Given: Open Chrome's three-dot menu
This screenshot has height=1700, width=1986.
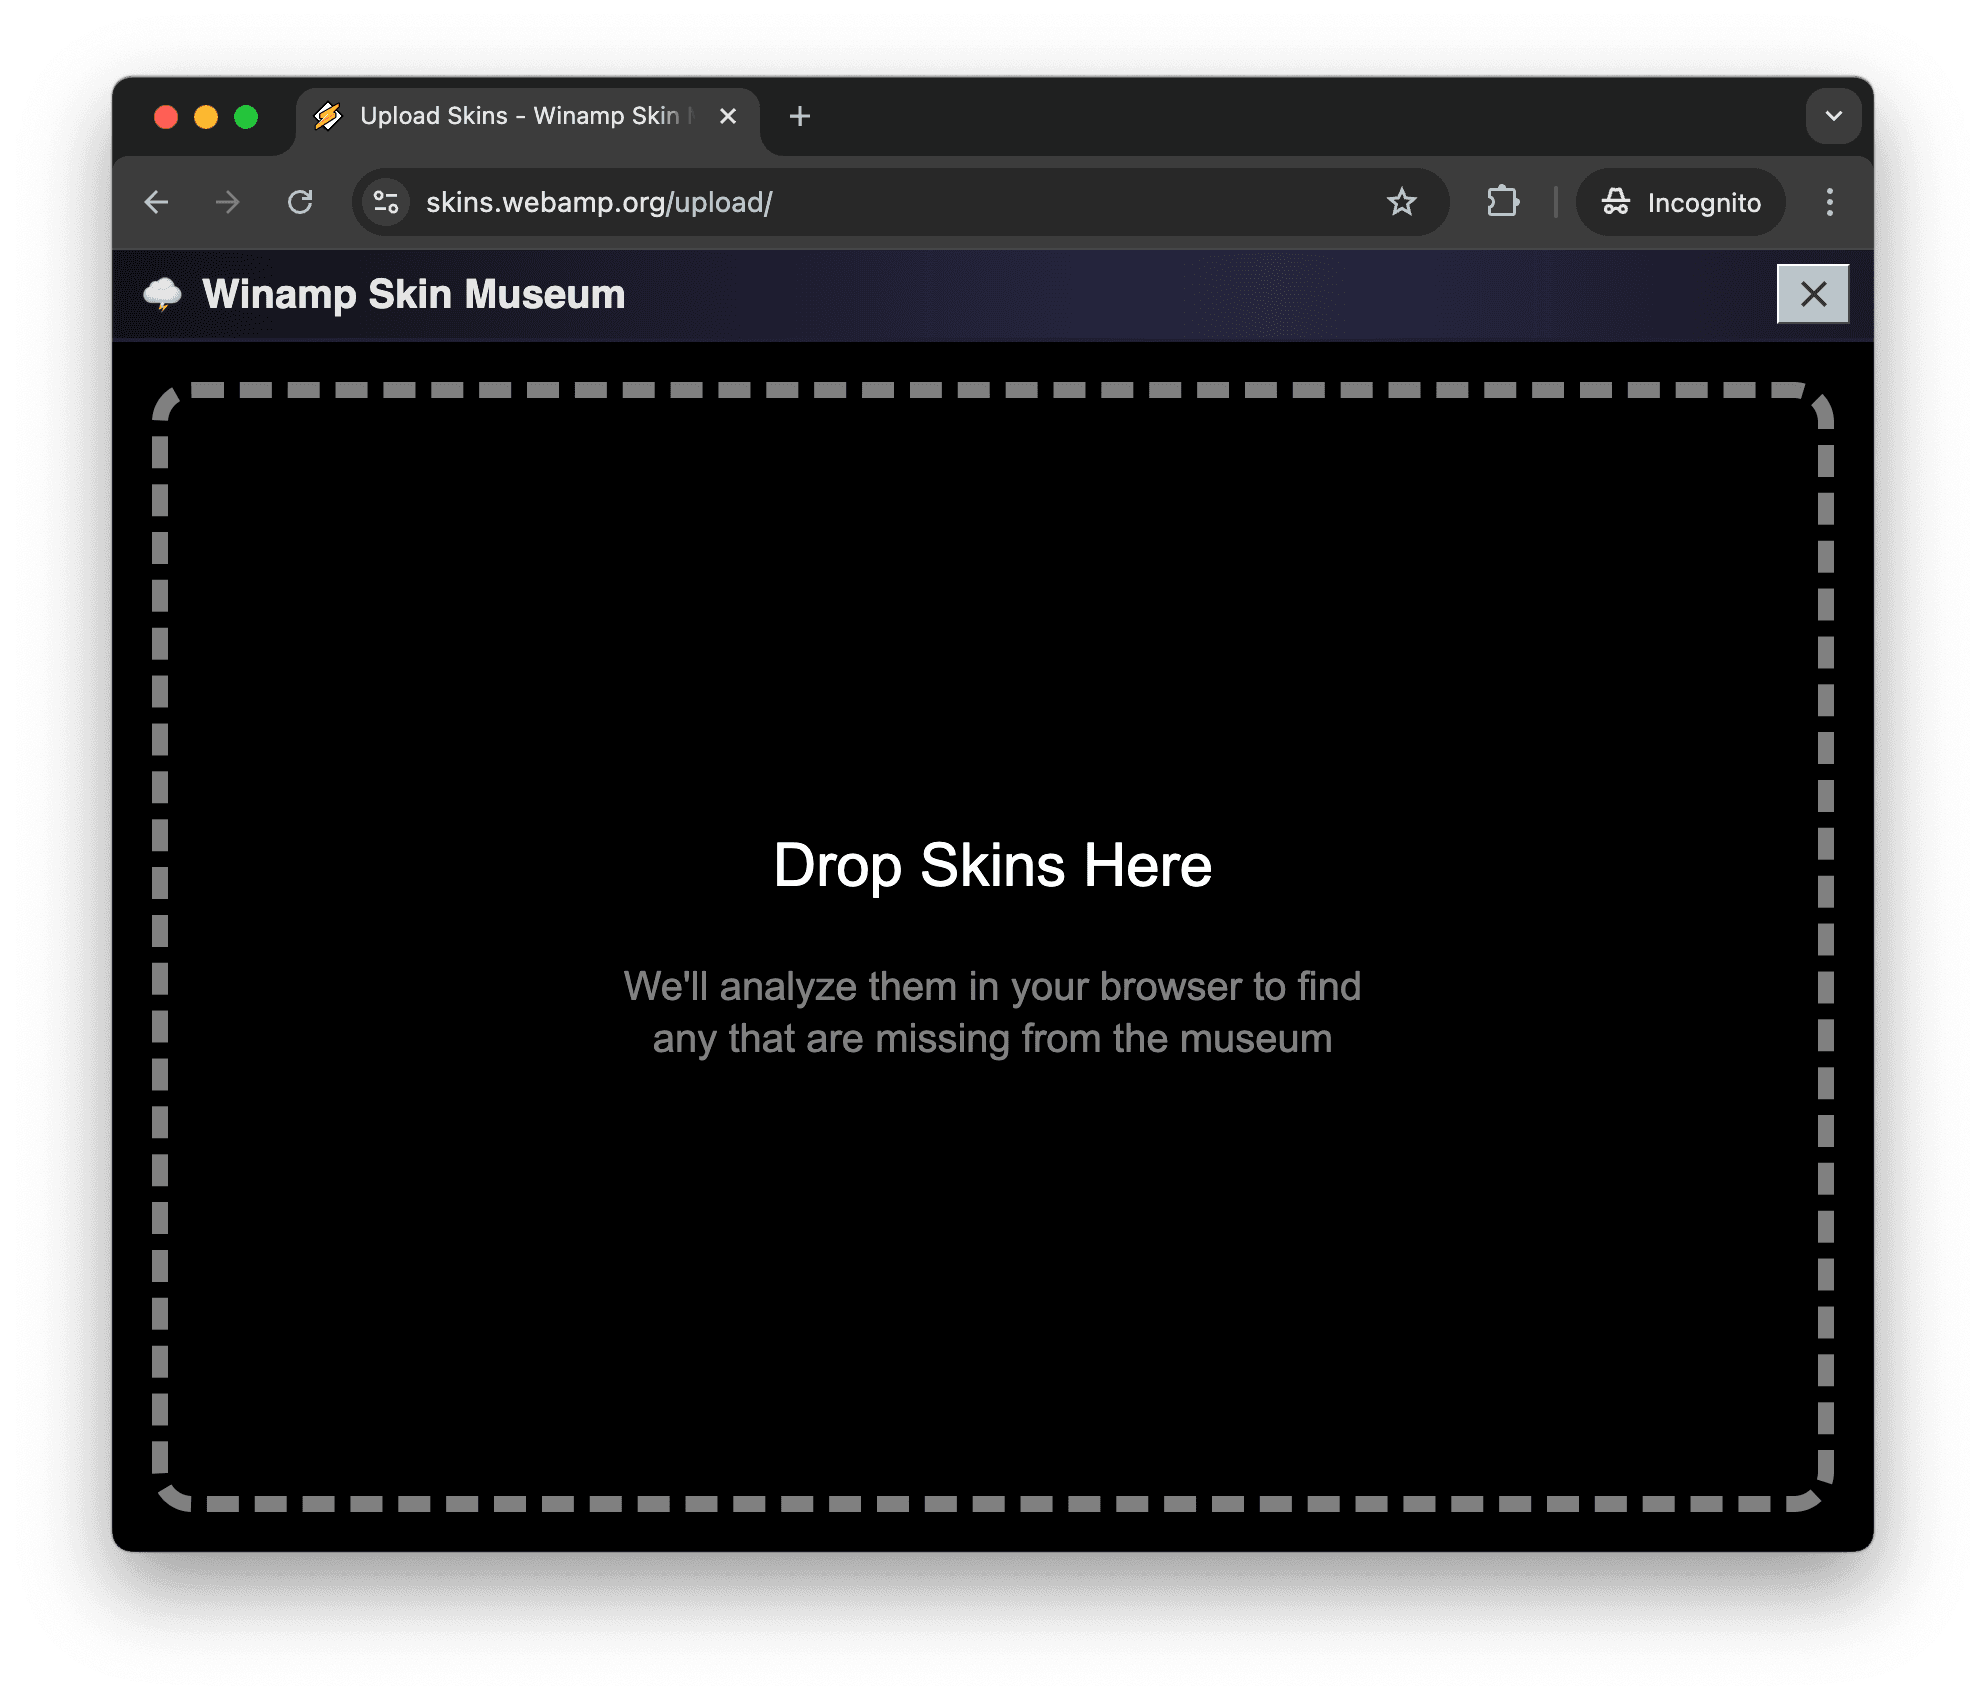Looking at the screenshot, I should (x=1829, y=203).
